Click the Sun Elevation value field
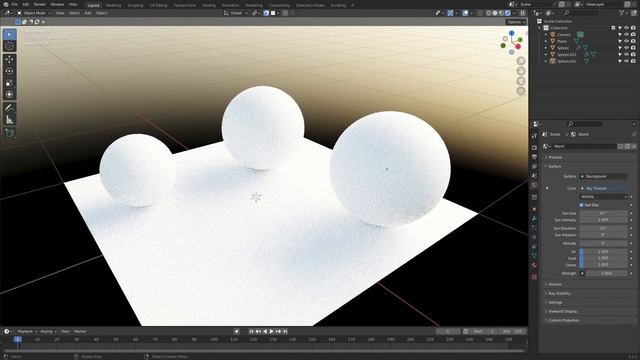This screenshot has width=640, height=360. (603, 229)
